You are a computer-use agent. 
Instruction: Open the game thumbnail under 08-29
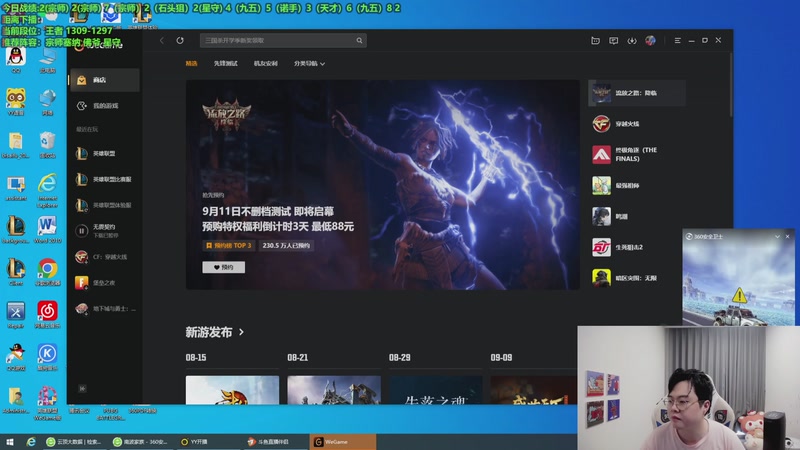(x=436, y=390)
